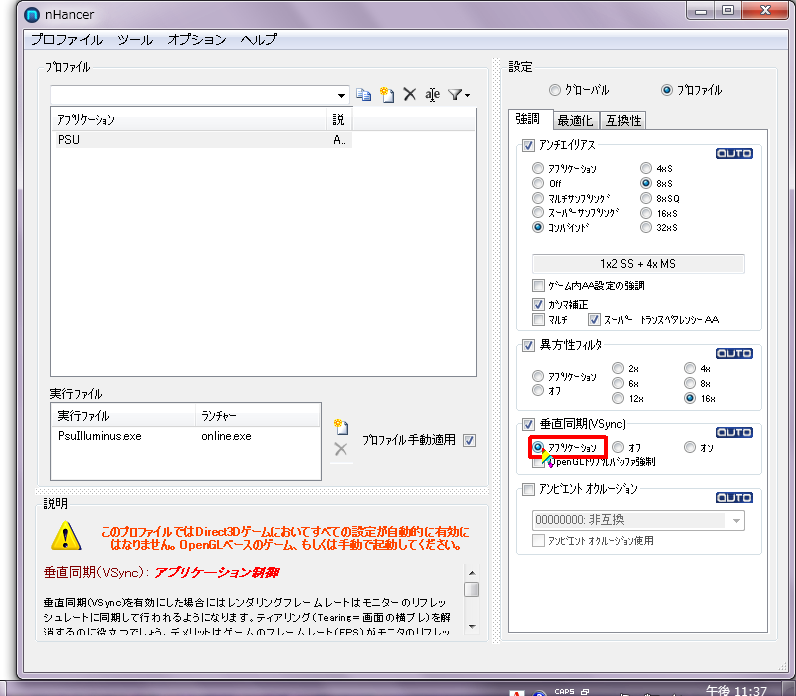Screen dimensions: 796x696
Task: Click the nHancer title bar logo
Action: coord(32,15)
